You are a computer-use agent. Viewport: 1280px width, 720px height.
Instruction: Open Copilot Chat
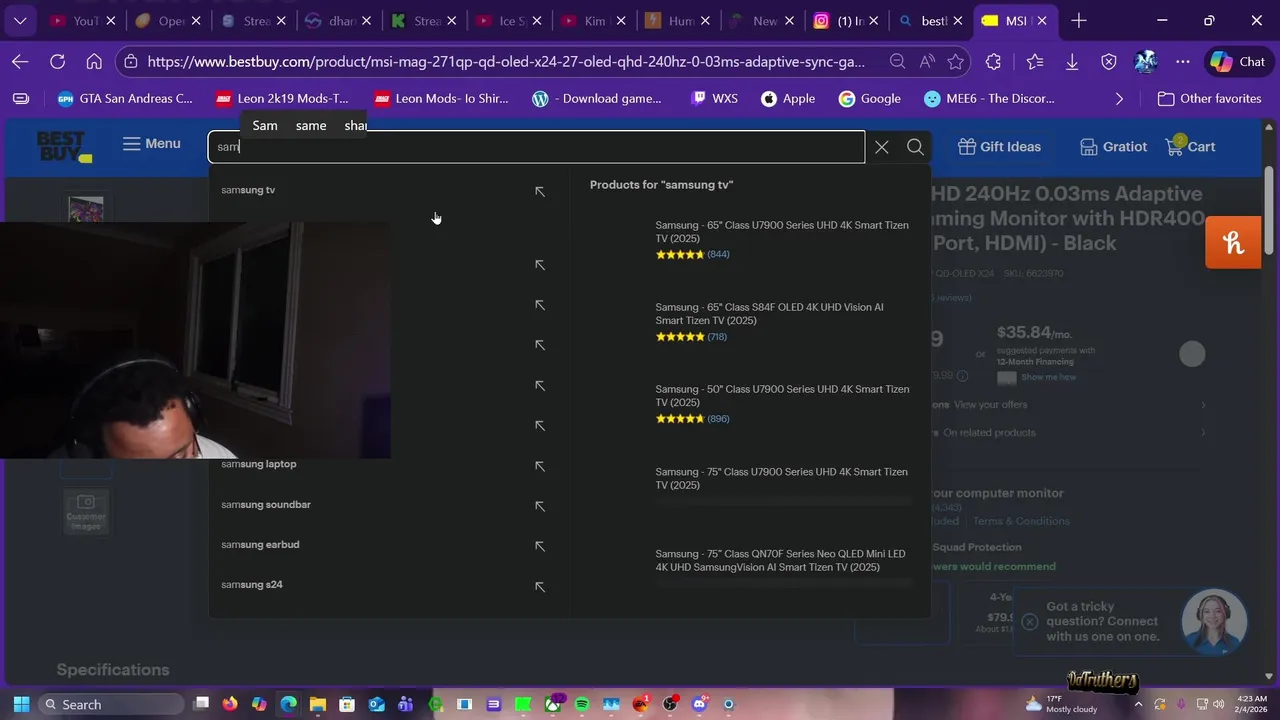click(x=1238, y=62)
